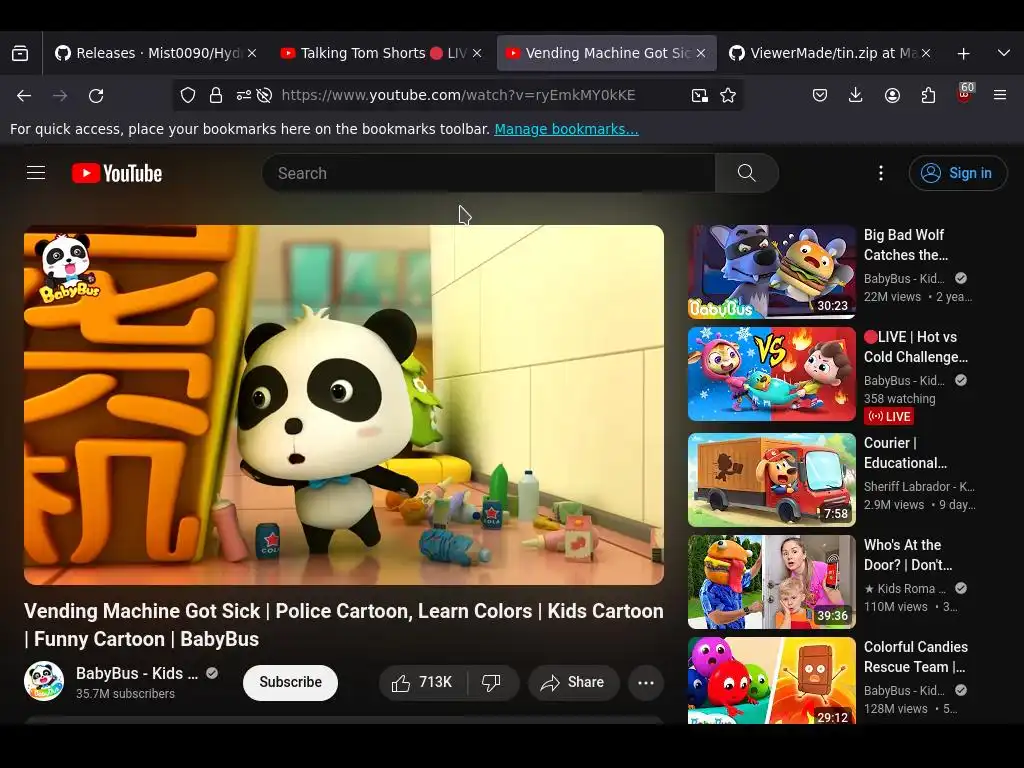Close the Vending Machine Got Sick tab
Image resolution: width=1024 pixels, height=768 pixels.
pyautogui.click(x=701, y=53)
